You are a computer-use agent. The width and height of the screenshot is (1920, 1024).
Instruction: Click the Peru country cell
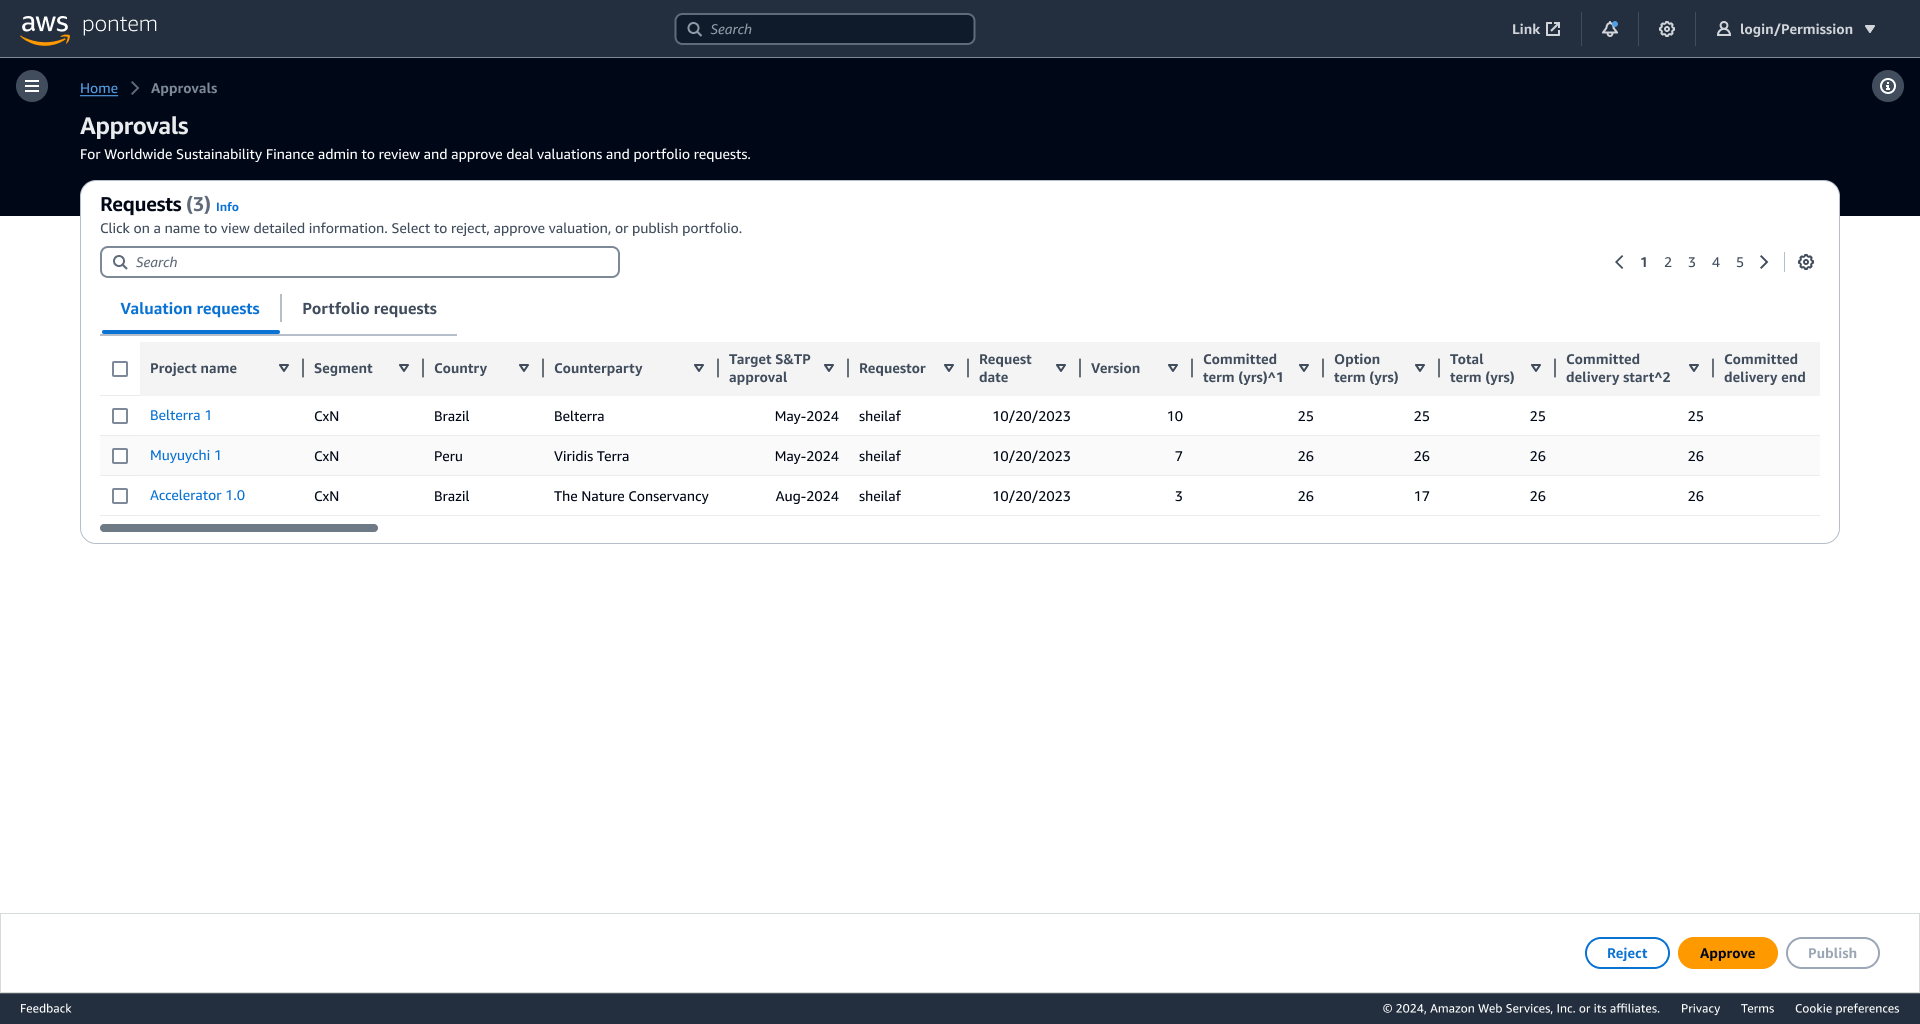448,456
